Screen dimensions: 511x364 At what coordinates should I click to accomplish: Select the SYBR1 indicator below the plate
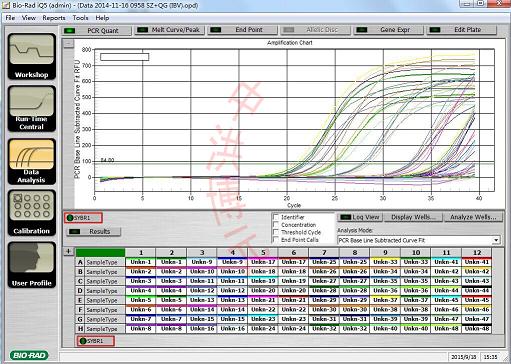[95, 341]
